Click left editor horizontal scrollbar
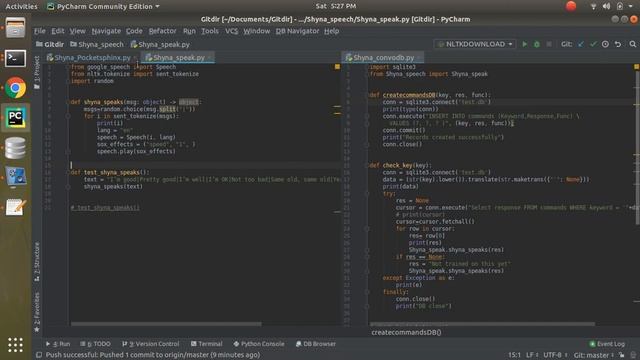 (166, 324)
